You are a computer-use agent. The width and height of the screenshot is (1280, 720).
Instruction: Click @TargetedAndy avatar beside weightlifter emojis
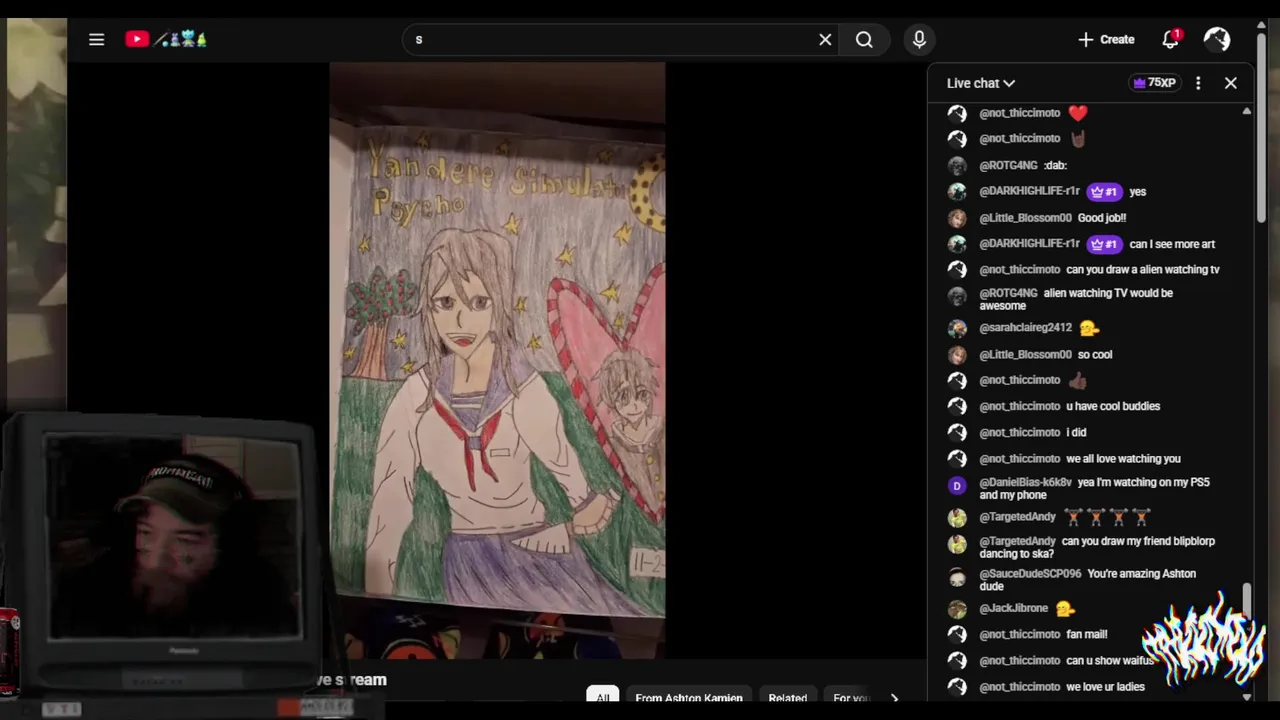pos(957,518)
